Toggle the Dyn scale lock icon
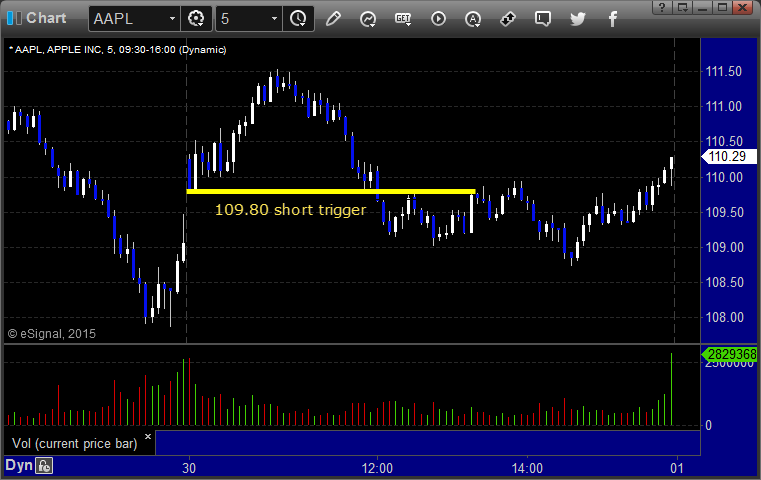761x480 pixels. (x=44, y=466)
